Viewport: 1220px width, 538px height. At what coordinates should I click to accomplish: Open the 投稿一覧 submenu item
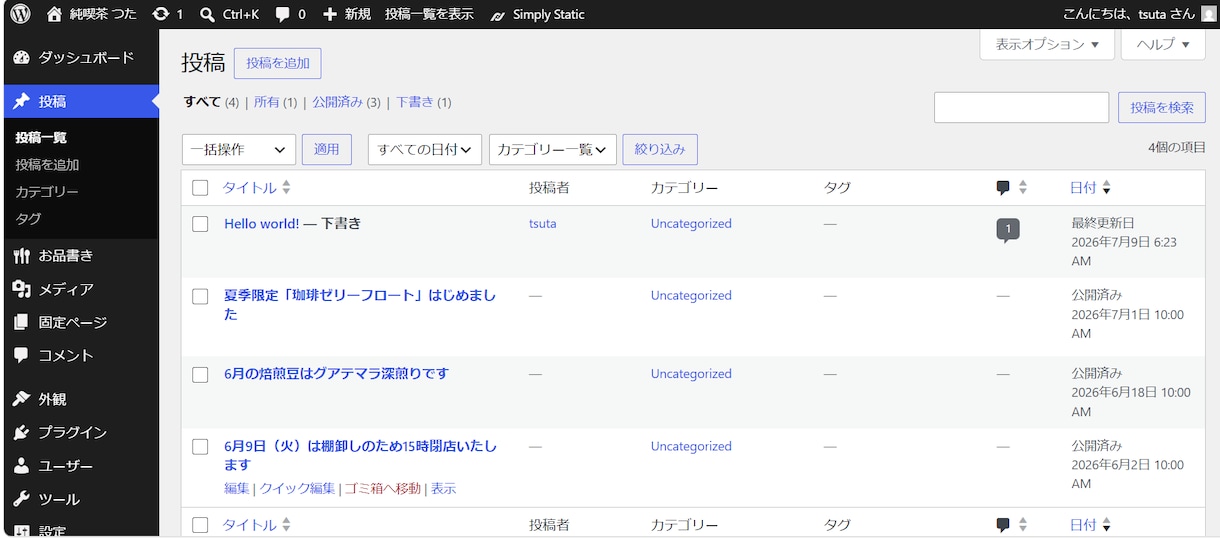tap(41, 138)
